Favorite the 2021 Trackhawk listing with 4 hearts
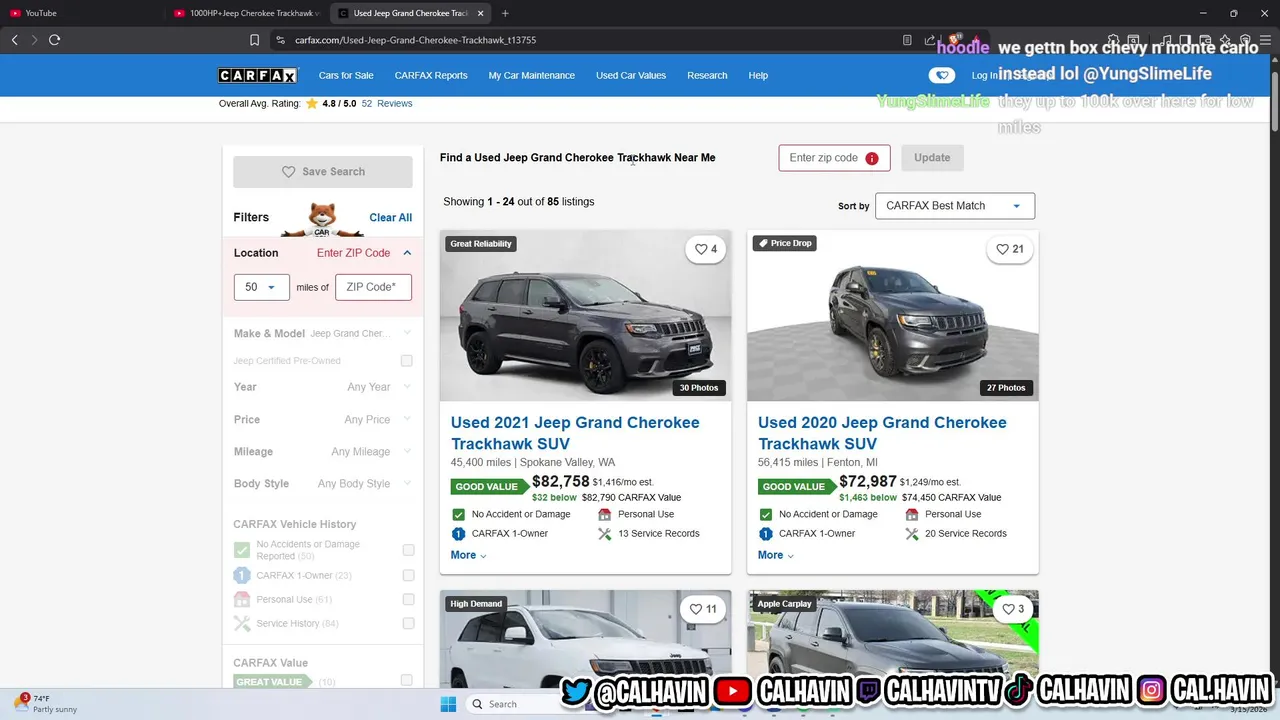This screenshot has width=1280, height=720. pyautogui.click(x=706, y=249)
